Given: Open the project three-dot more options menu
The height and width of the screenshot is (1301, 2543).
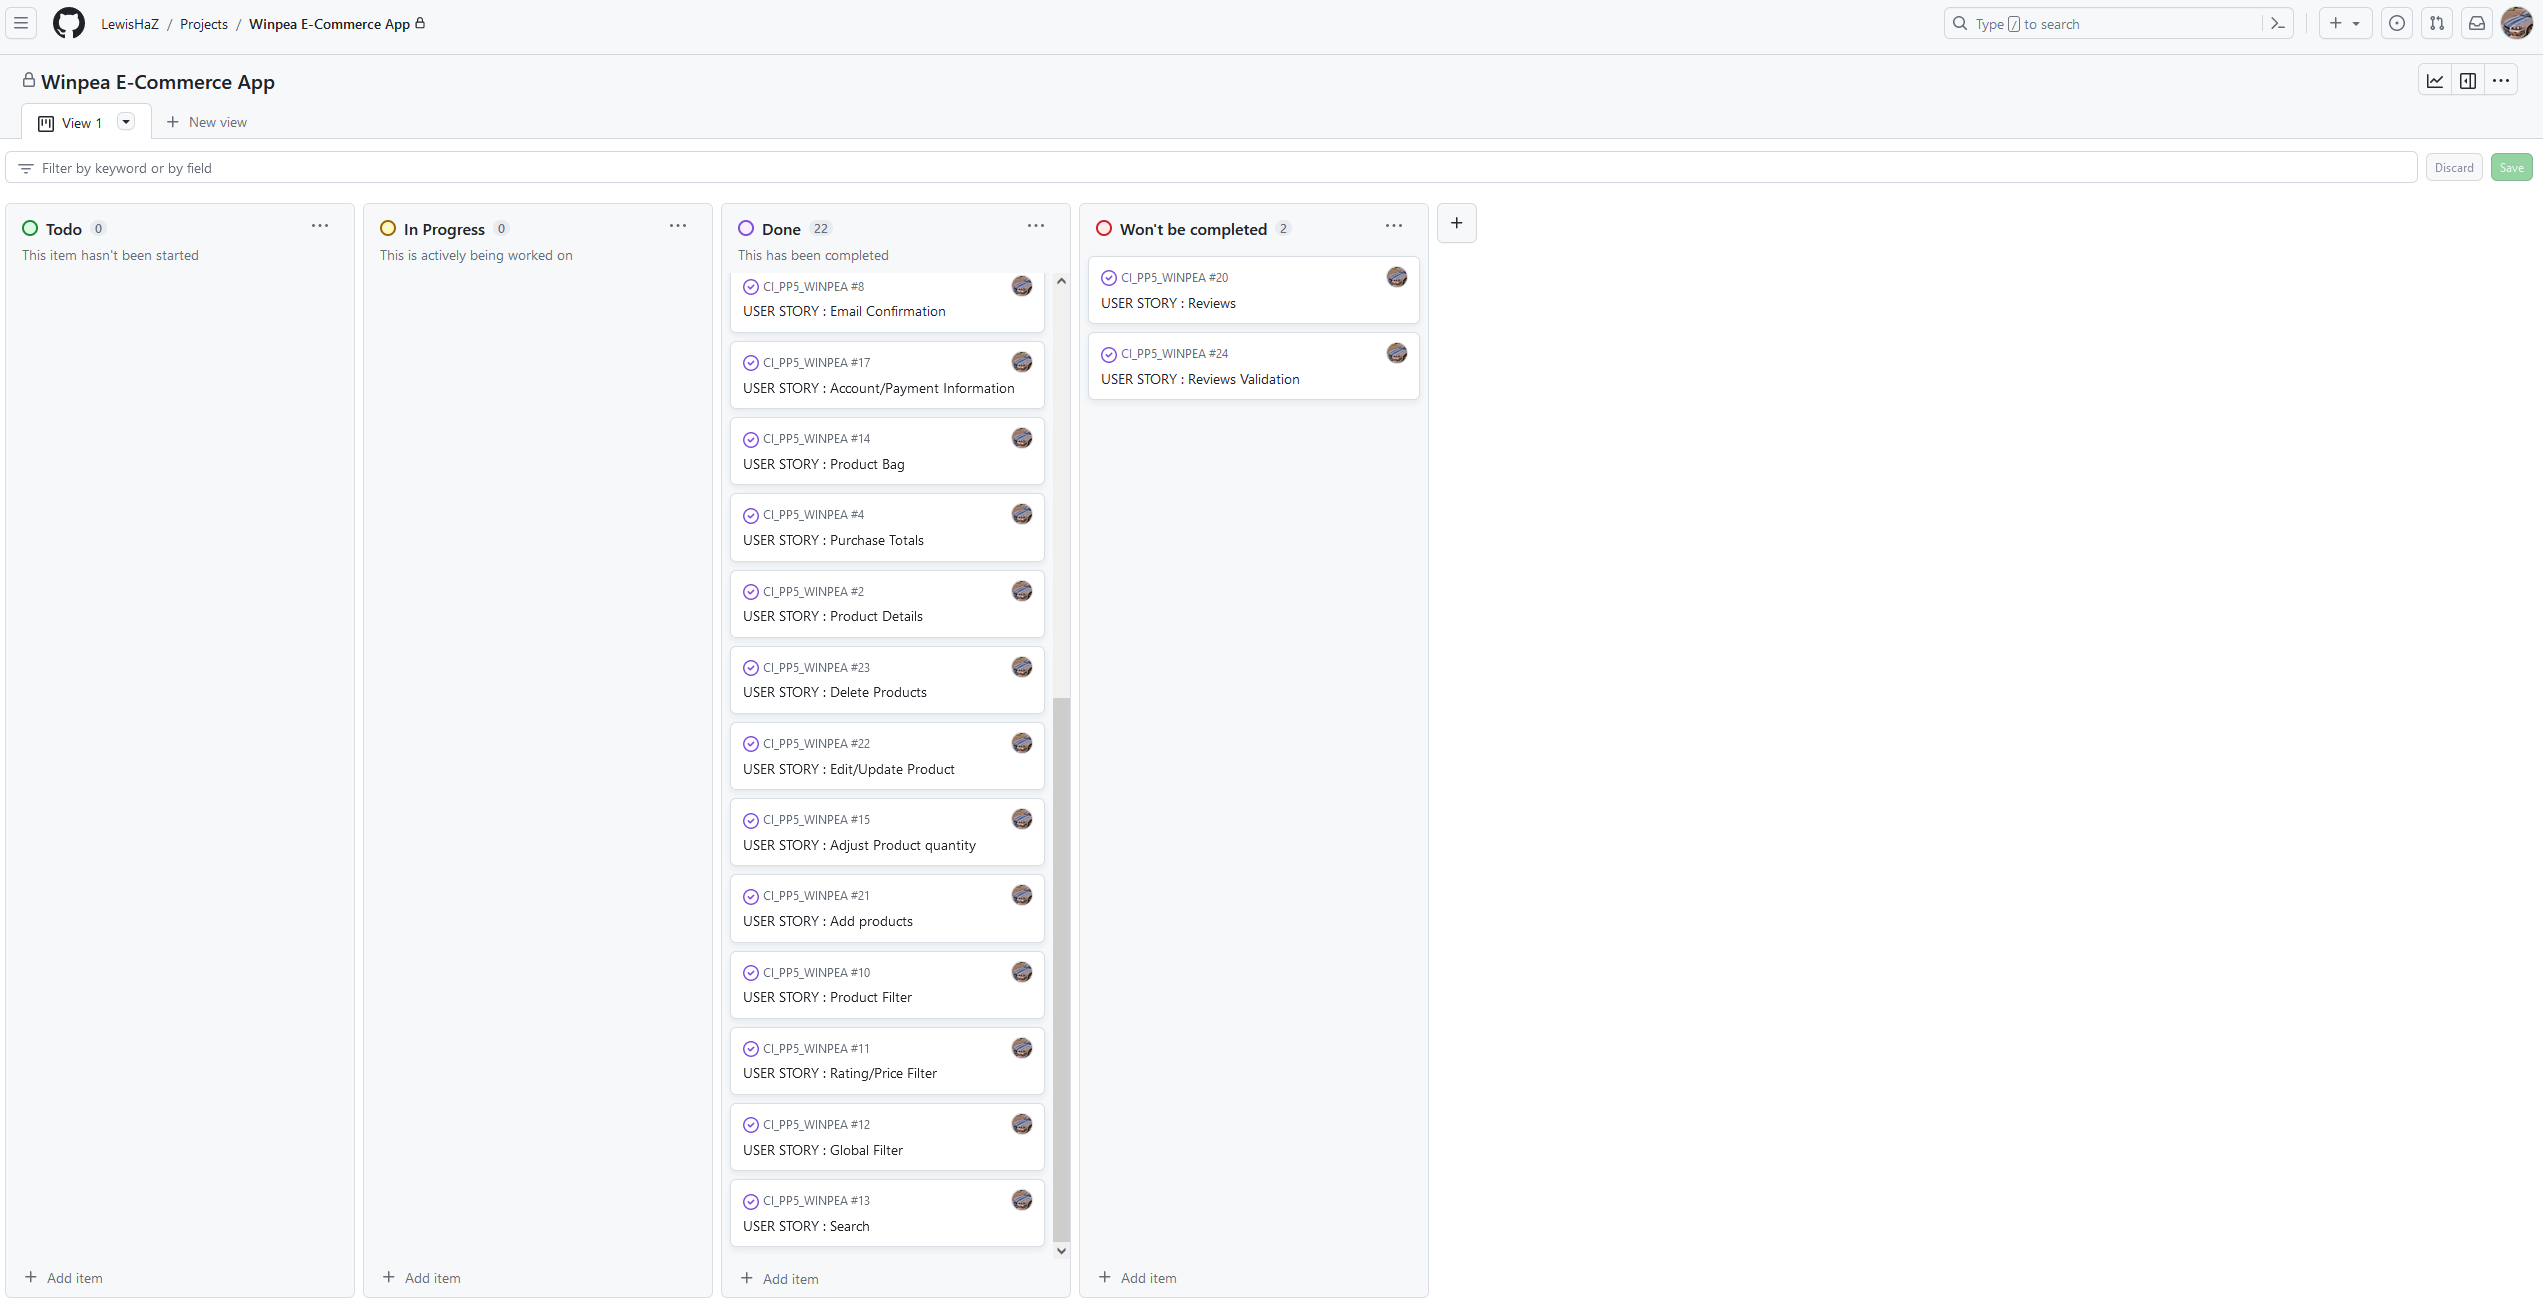Looking at the screenshot, I should coord(2501,81).
